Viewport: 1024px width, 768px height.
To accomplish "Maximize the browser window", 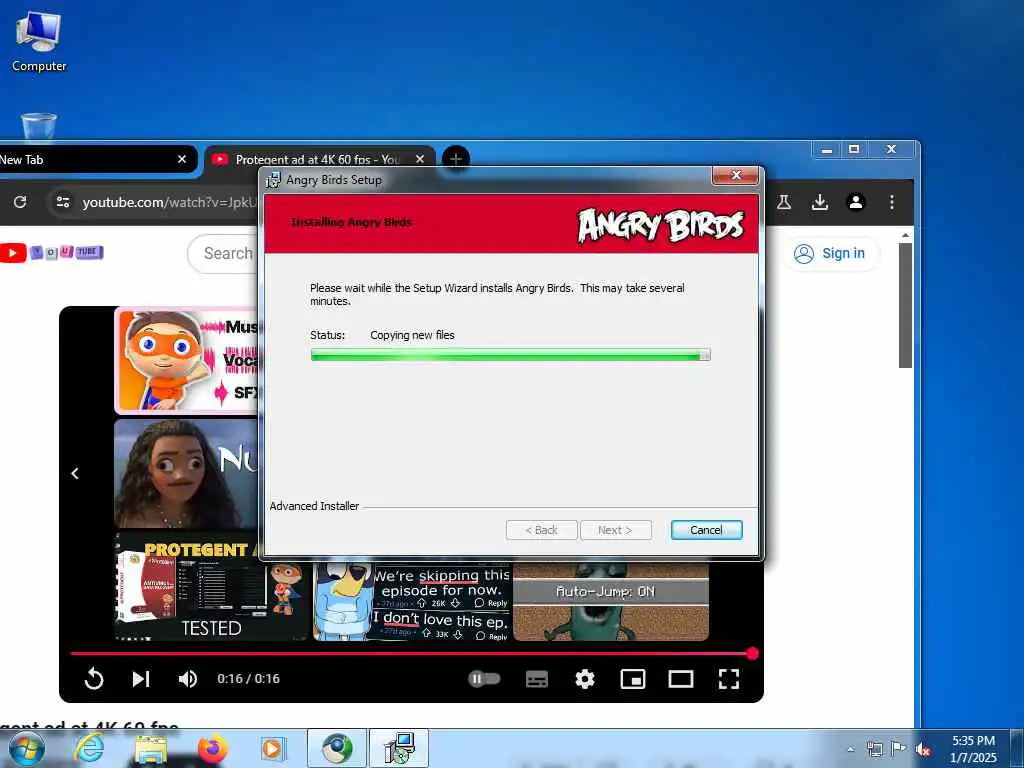I will pos(854,150).
